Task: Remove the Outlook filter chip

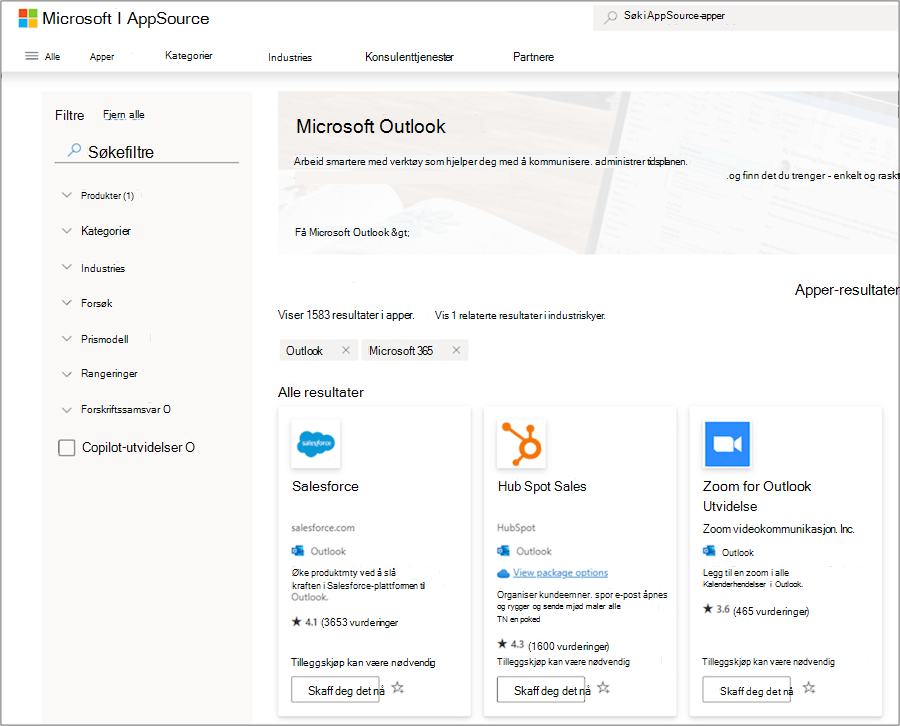Action: pos(346,350)
